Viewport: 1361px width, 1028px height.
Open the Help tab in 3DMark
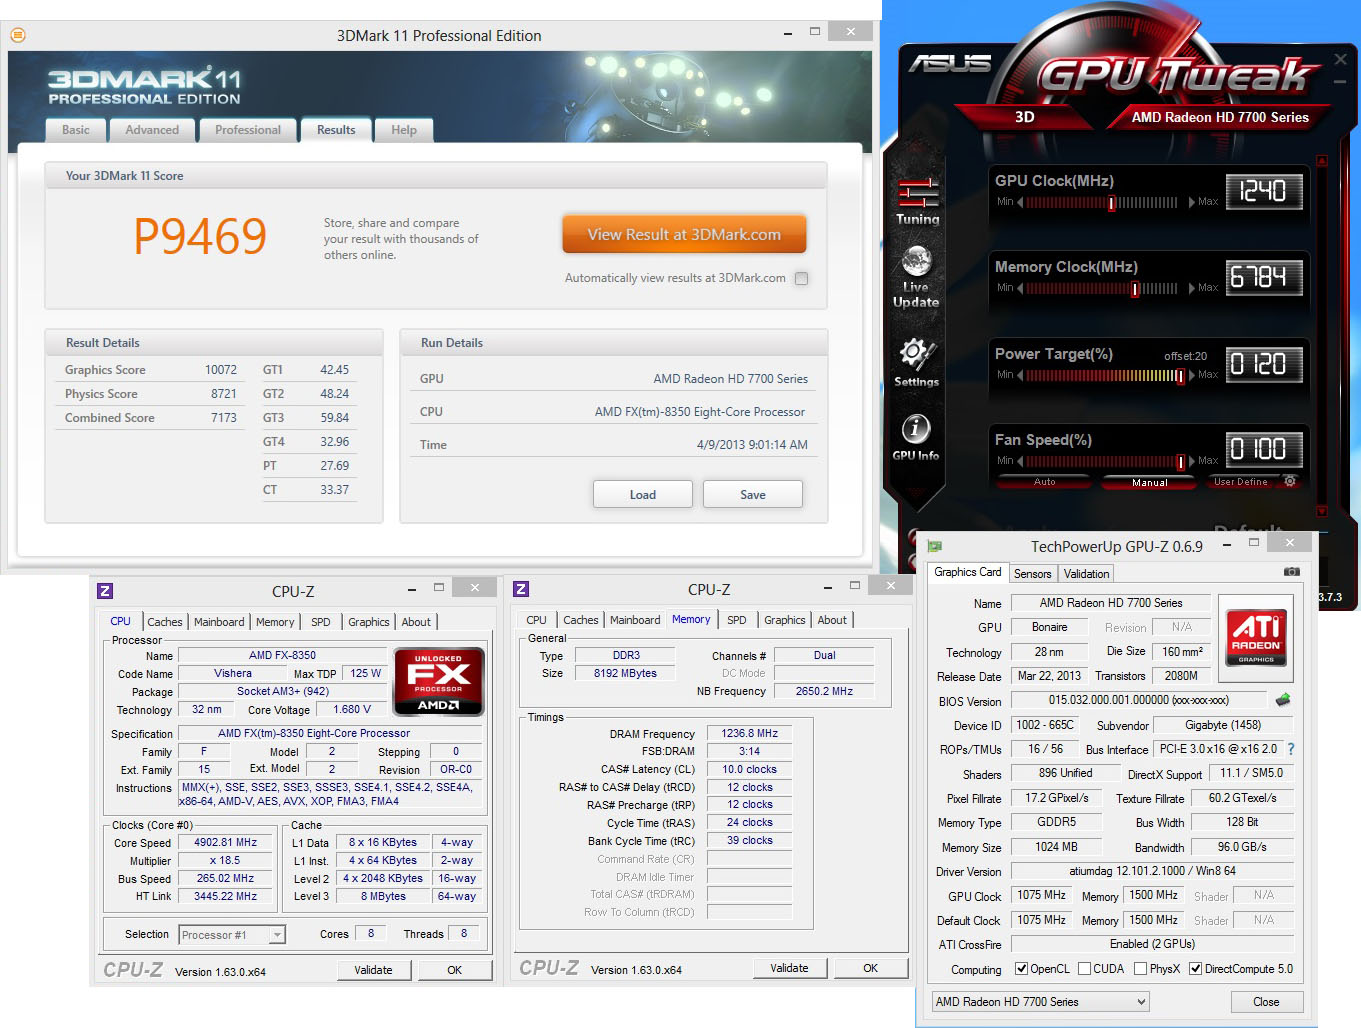point(404,130)
